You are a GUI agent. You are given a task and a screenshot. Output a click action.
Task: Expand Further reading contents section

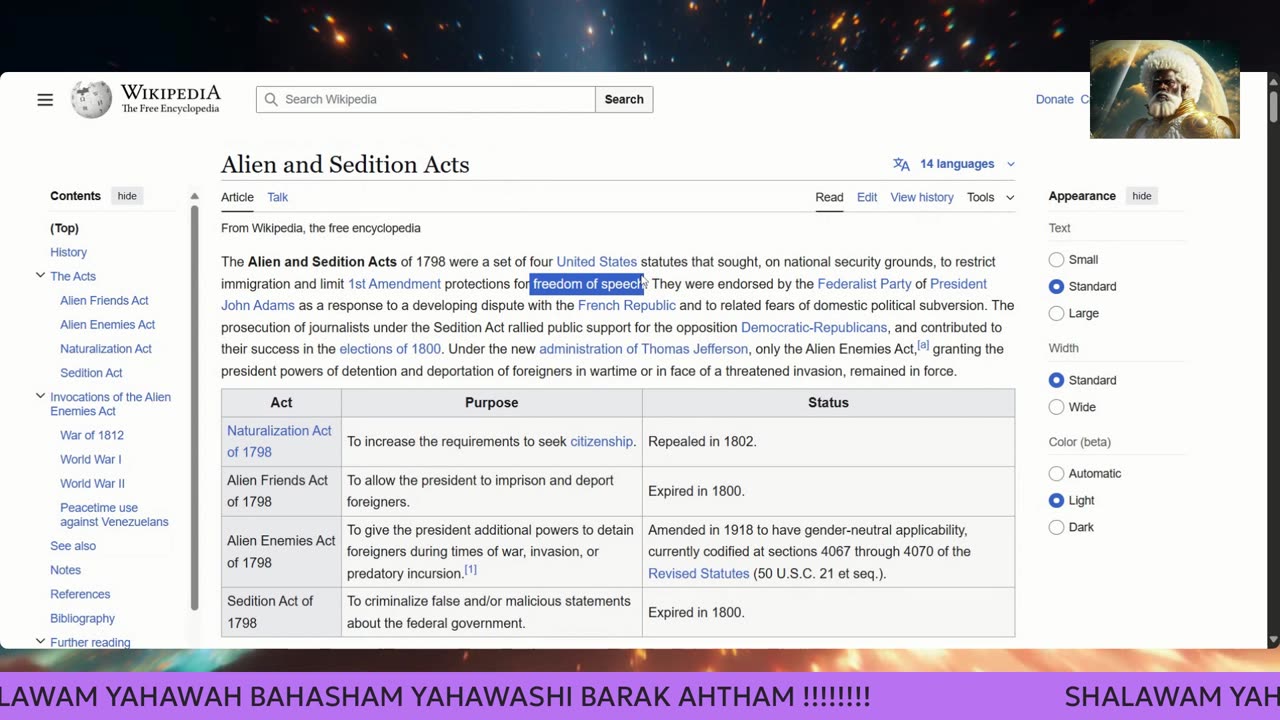40,641
